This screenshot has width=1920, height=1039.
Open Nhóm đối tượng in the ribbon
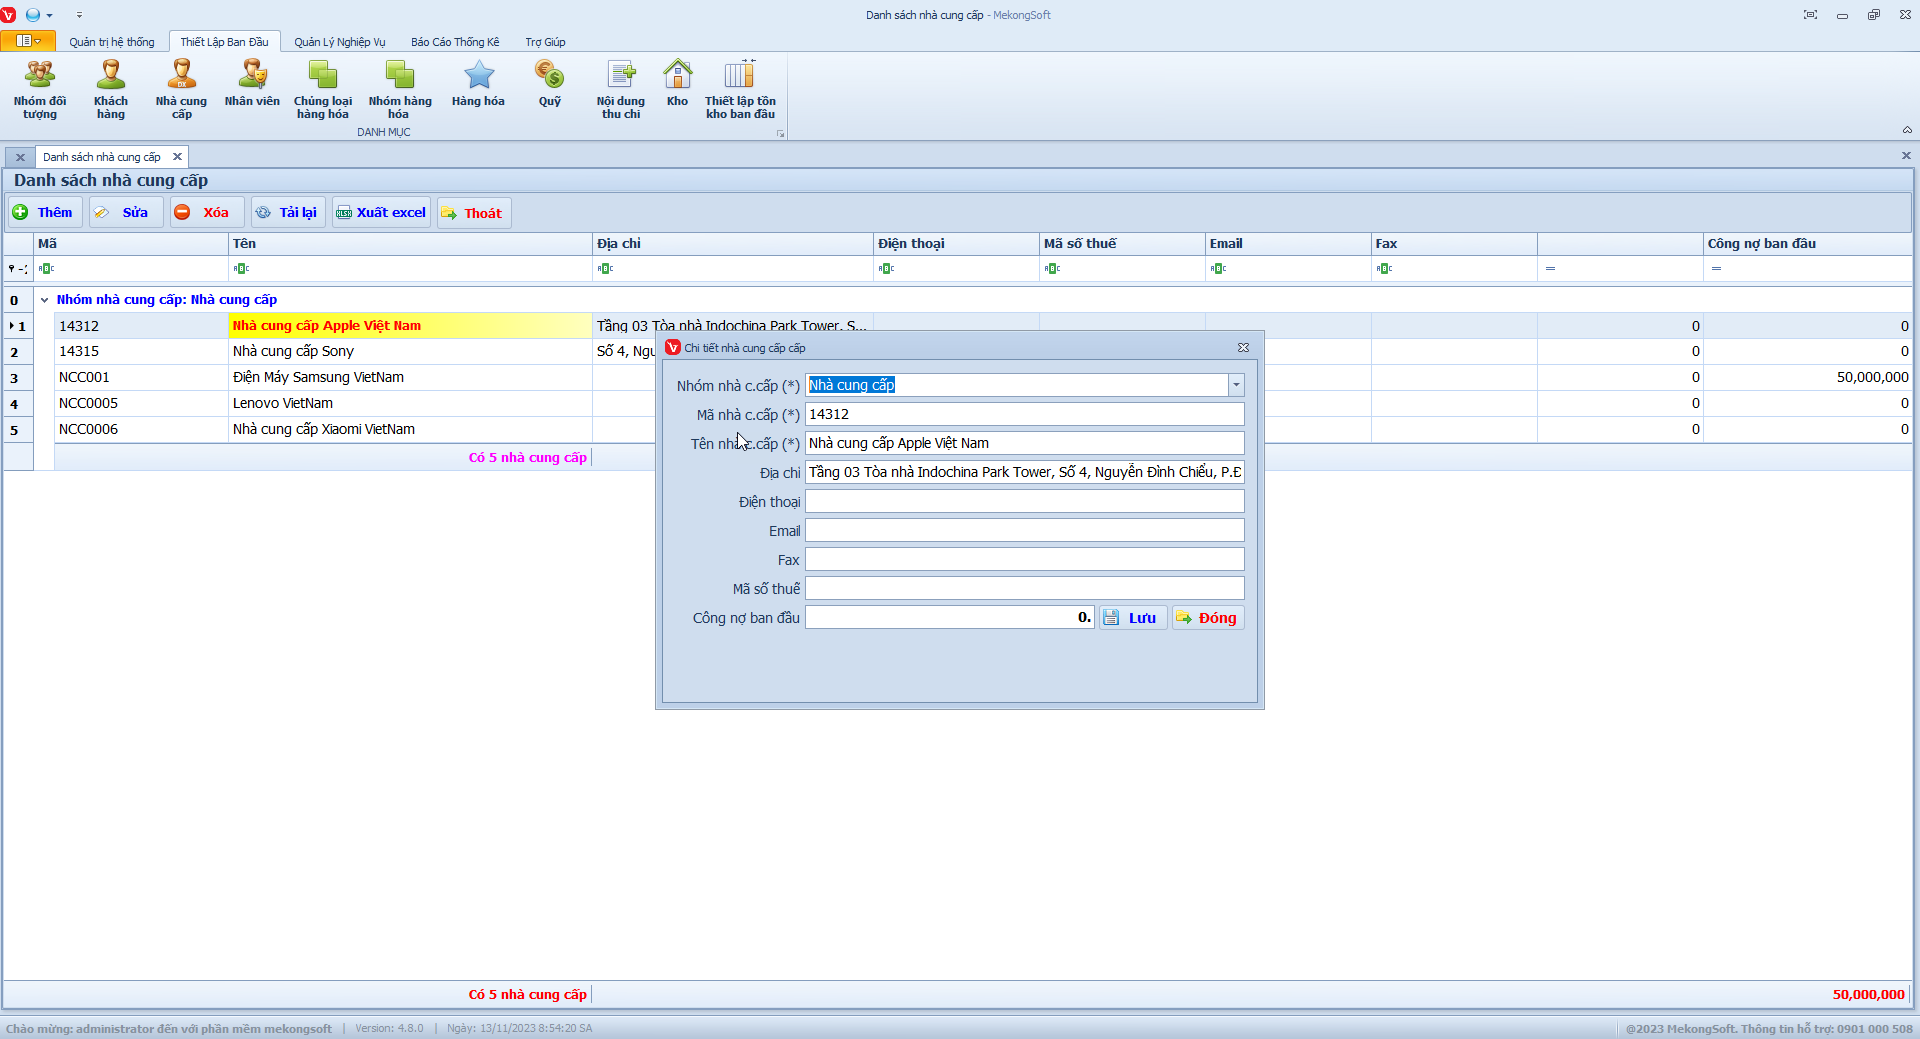40,89
